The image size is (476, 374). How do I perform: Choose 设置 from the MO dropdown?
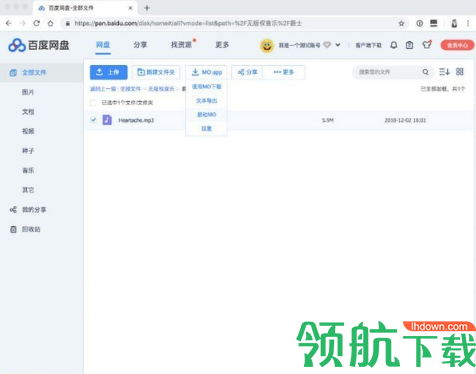point(207,129)
